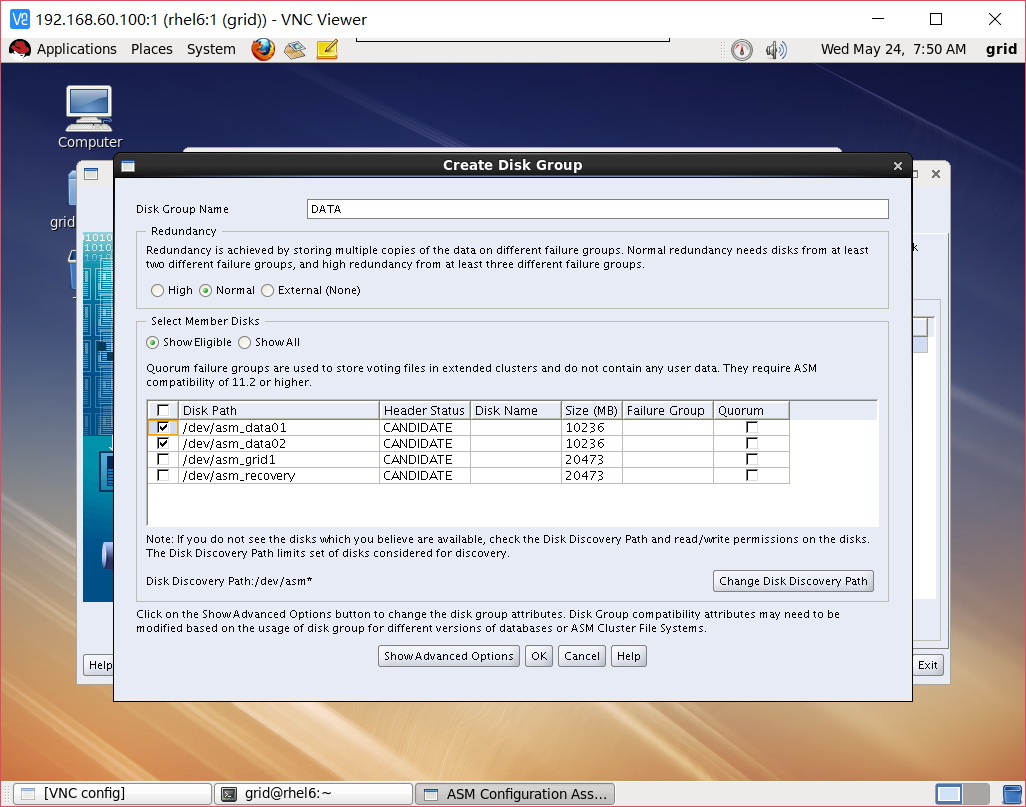The width and height of the screenshot is (1026, 807).
Task: Open the text editor icon in the panel
Action: [326, 49]
